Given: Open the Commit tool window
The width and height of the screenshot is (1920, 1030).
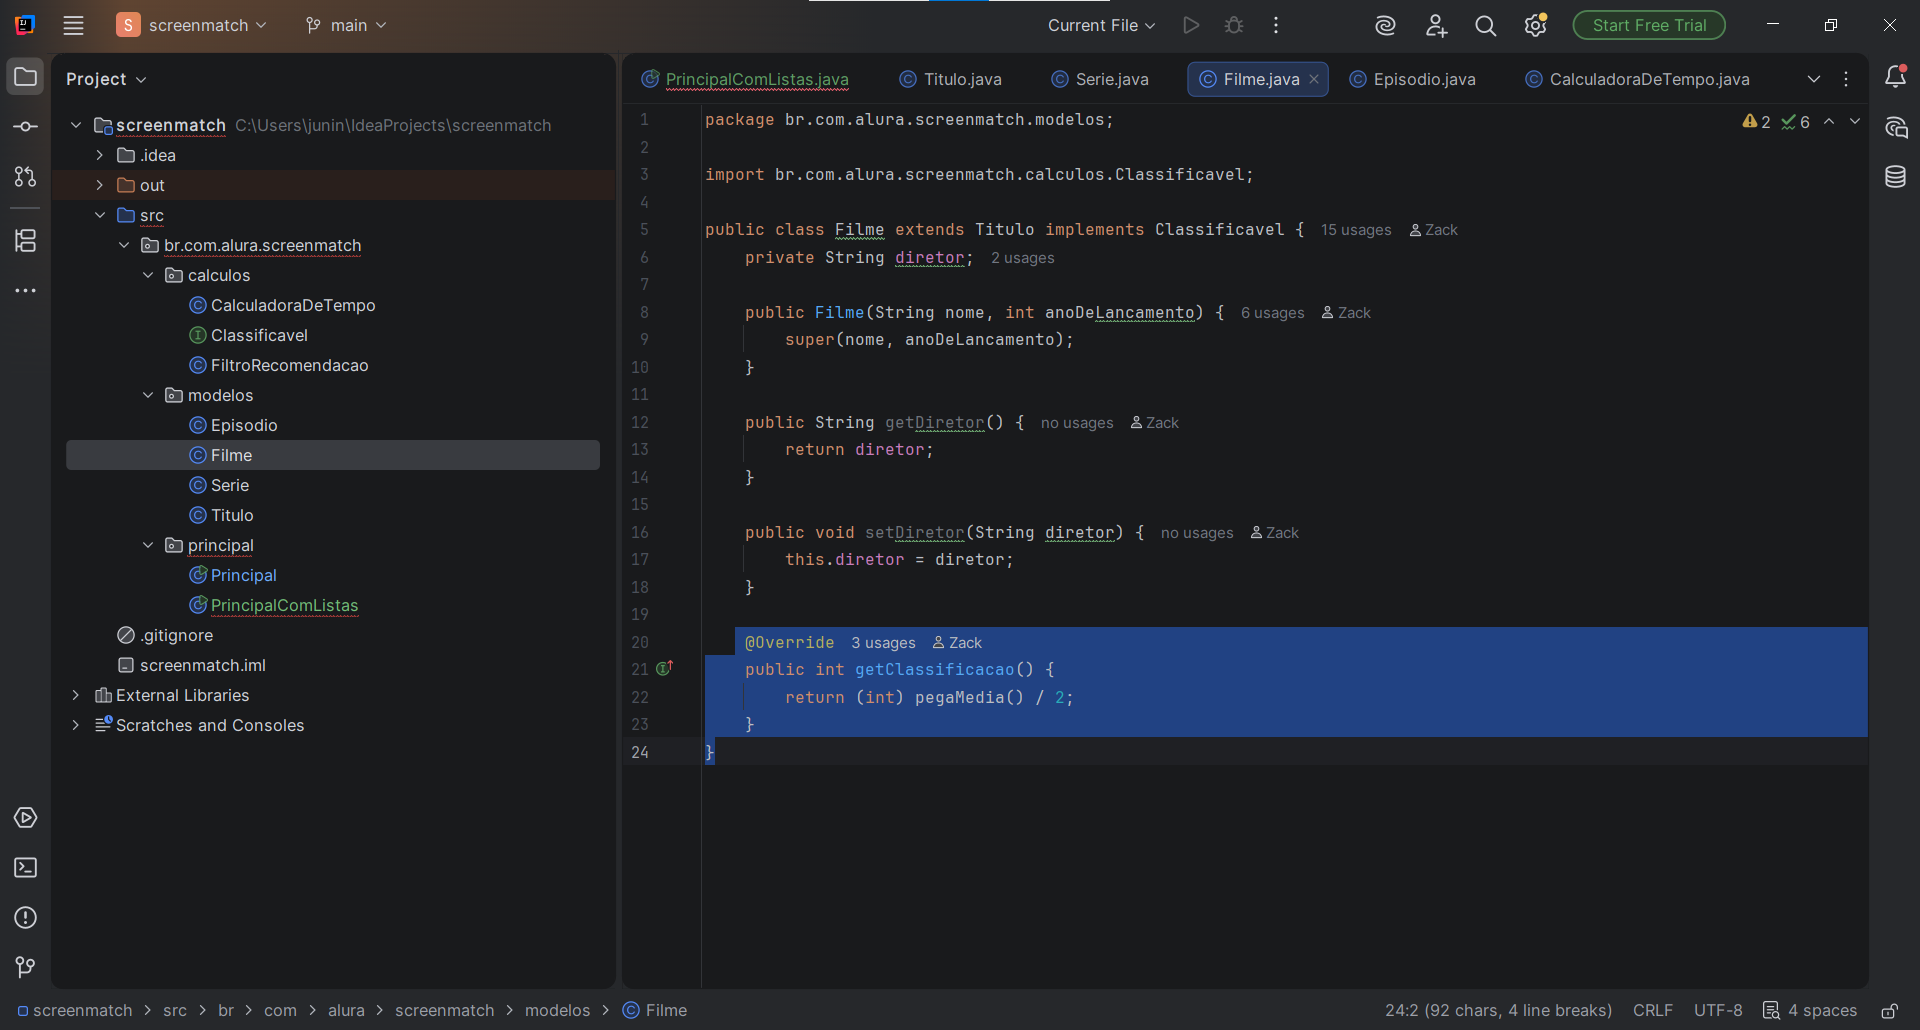Looking at the screenshot, I should [x=25, y=127].
